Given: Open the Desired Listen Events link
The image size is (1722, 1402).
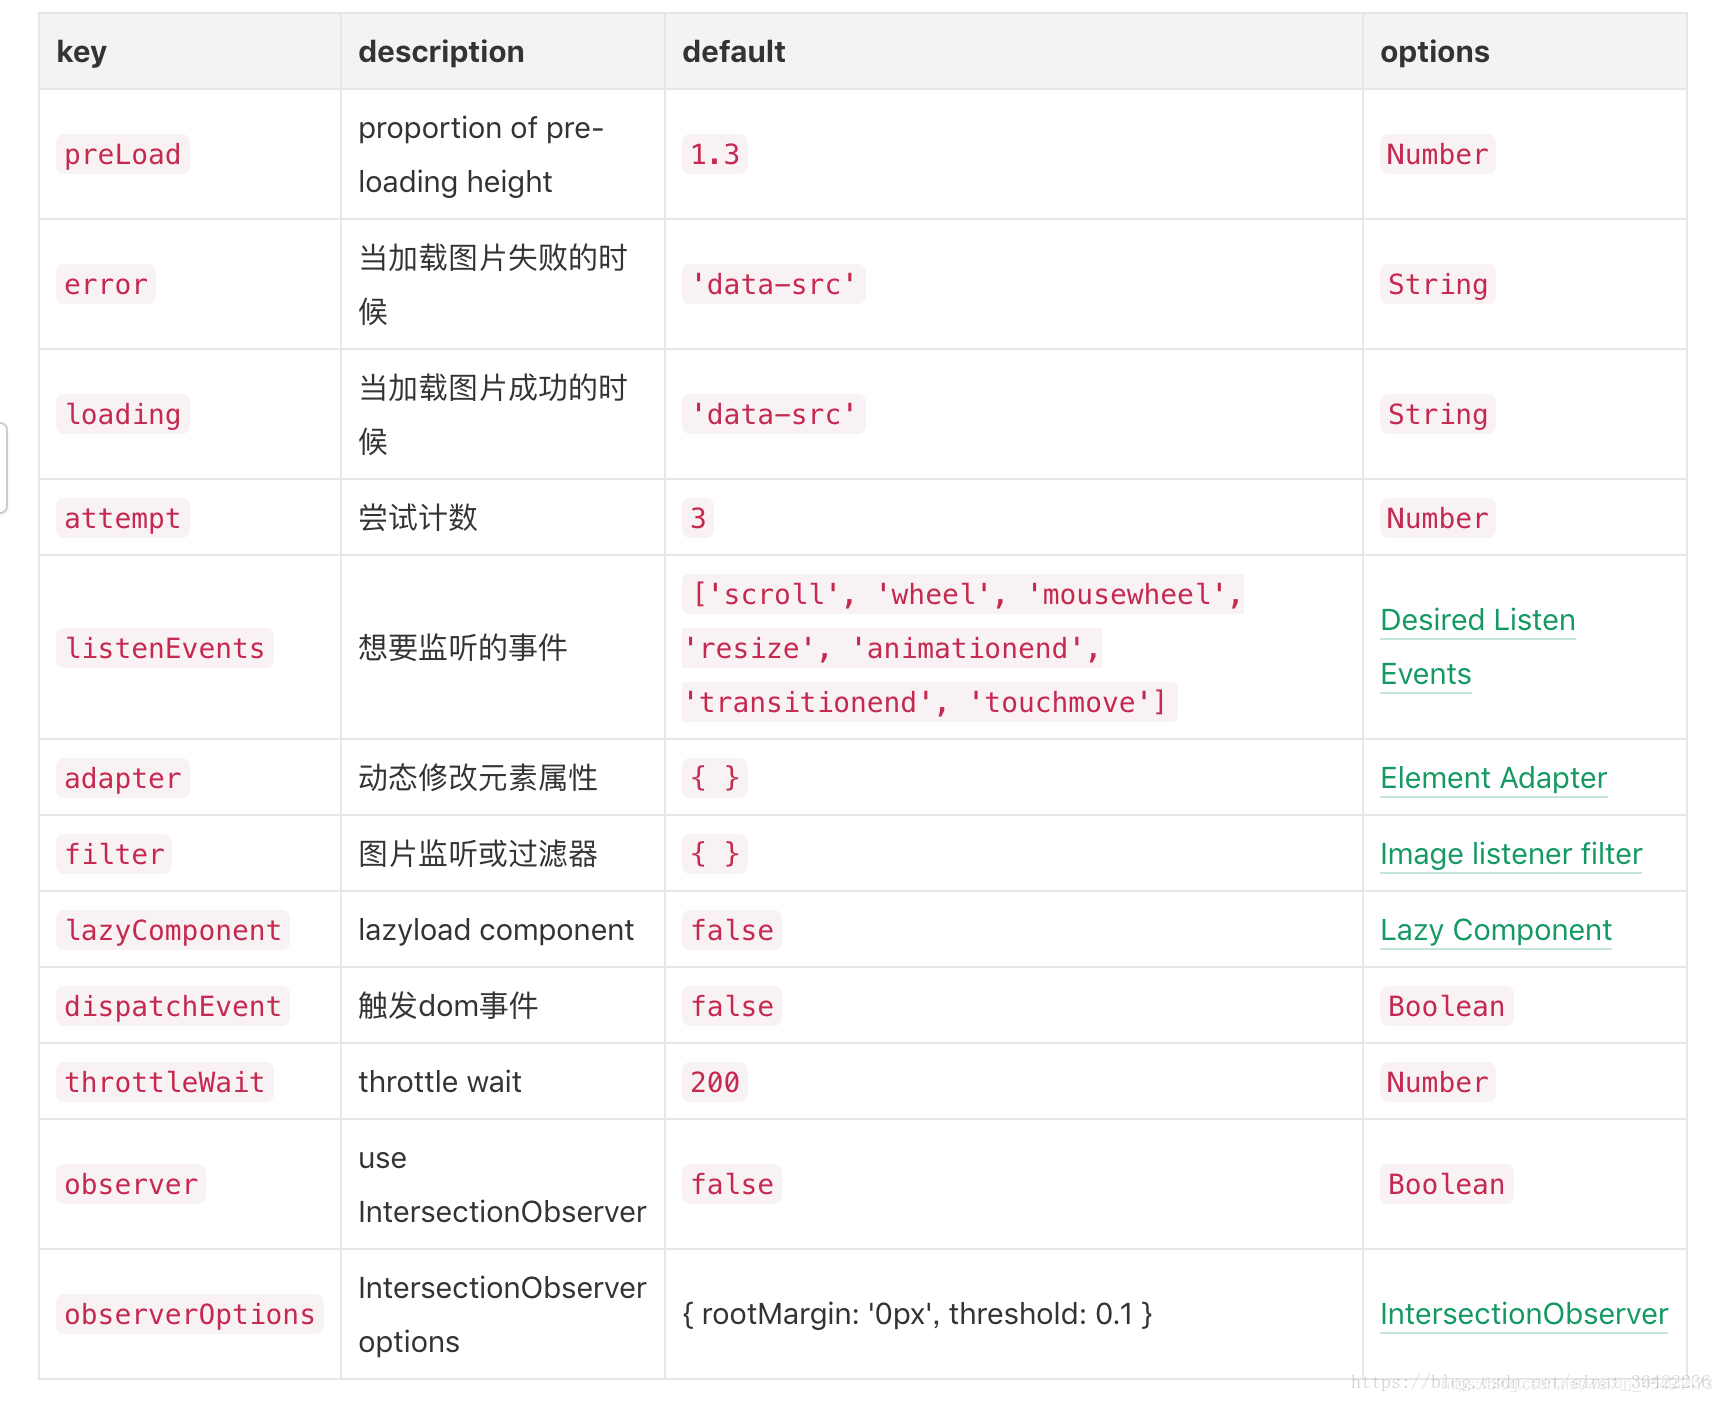Looking at the screenshot, I should 1476,621.
